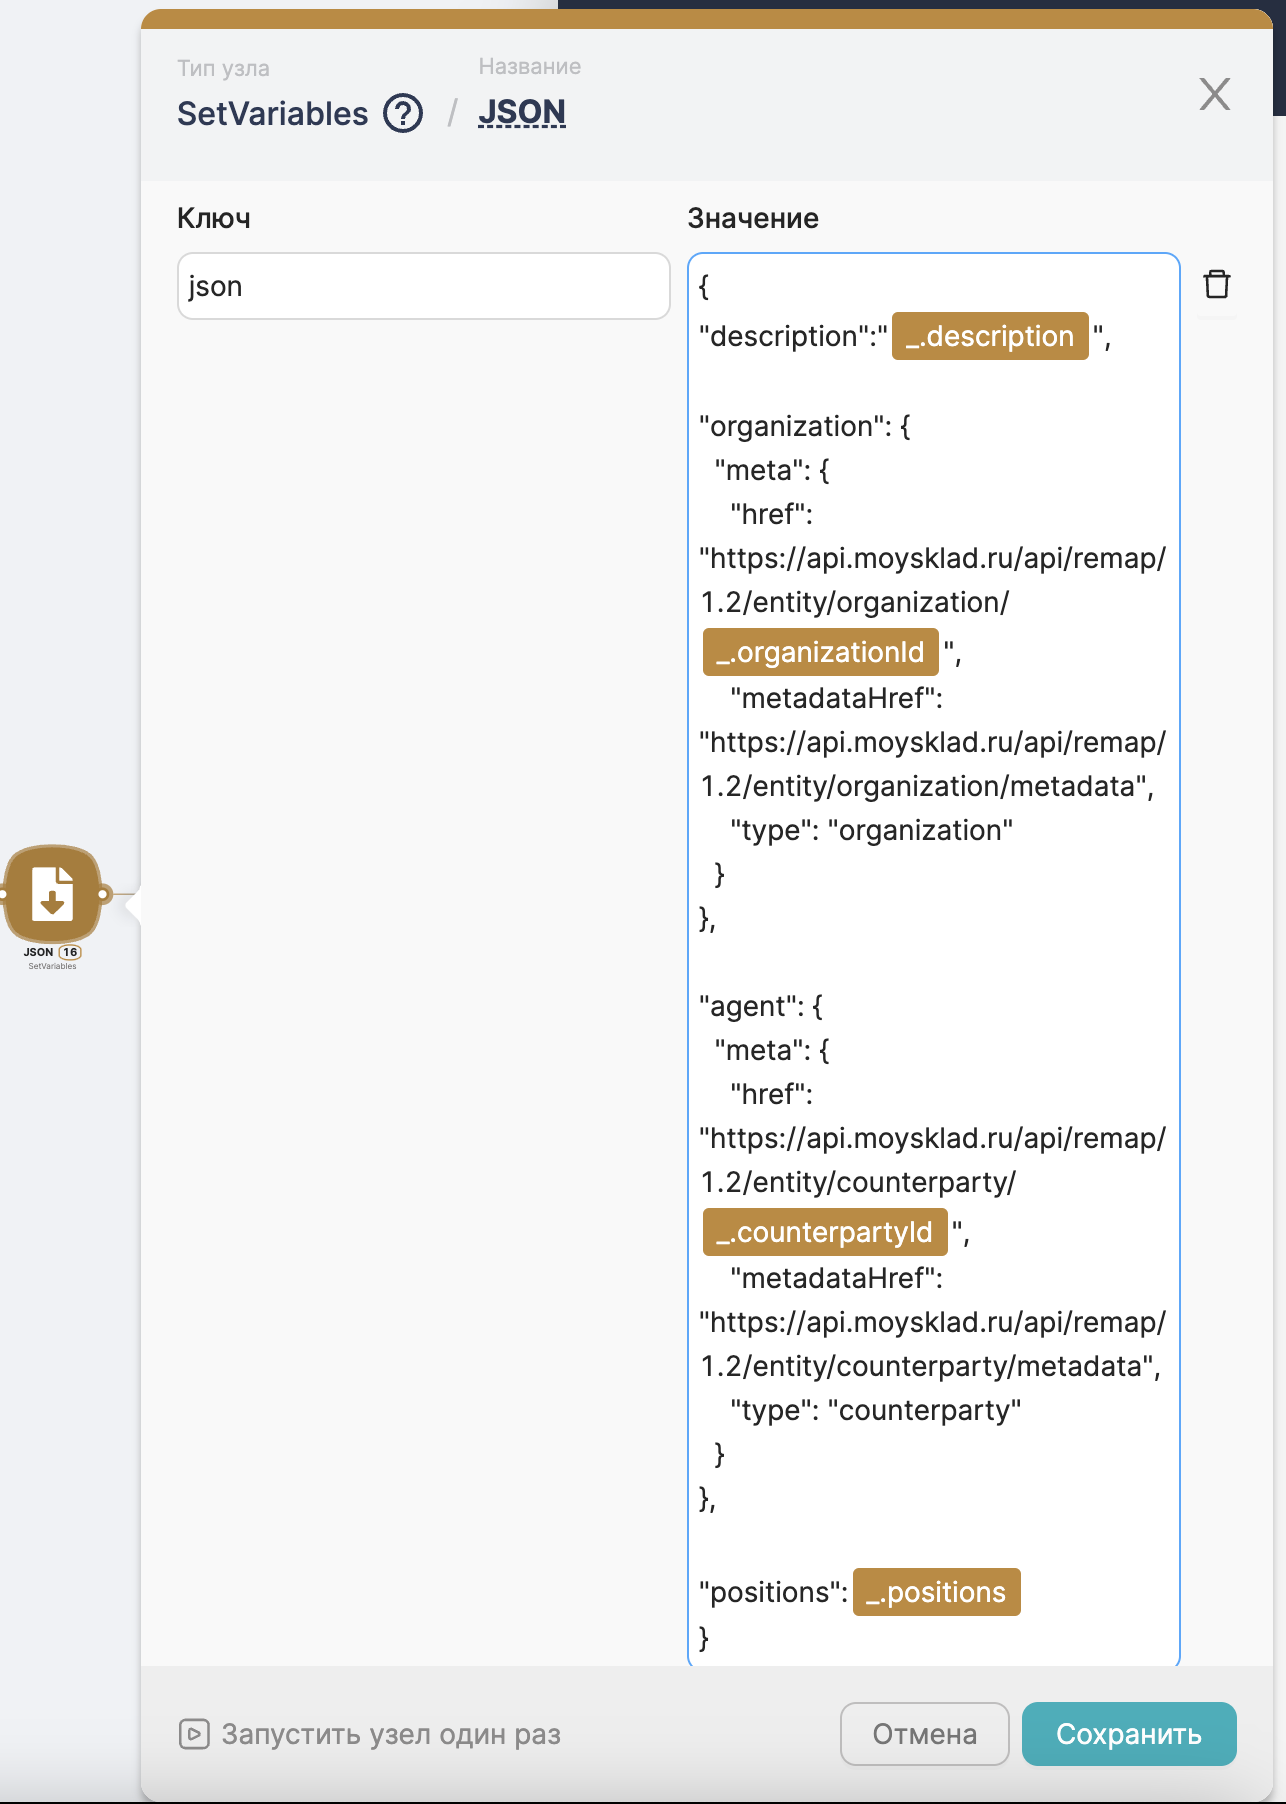This screenshot has width=1286, height=1804.
Task: Click the 16 badge under the JSON node
Action: [70, 952]
